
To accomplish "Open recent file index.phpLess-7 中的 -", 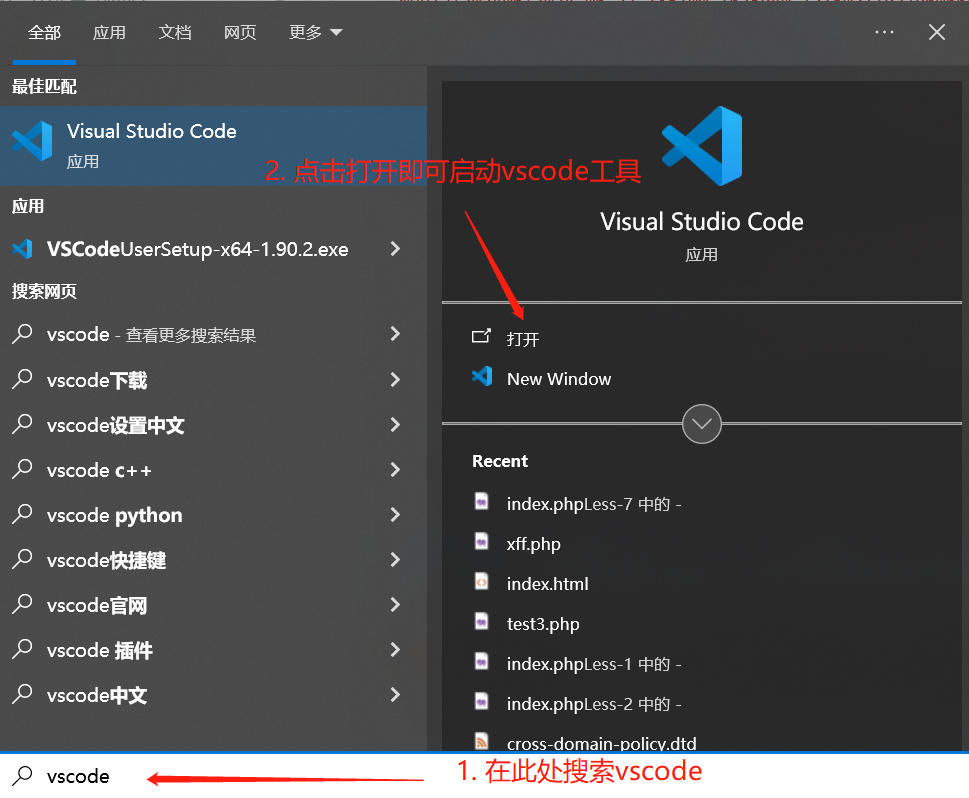I will pos(594,504).
